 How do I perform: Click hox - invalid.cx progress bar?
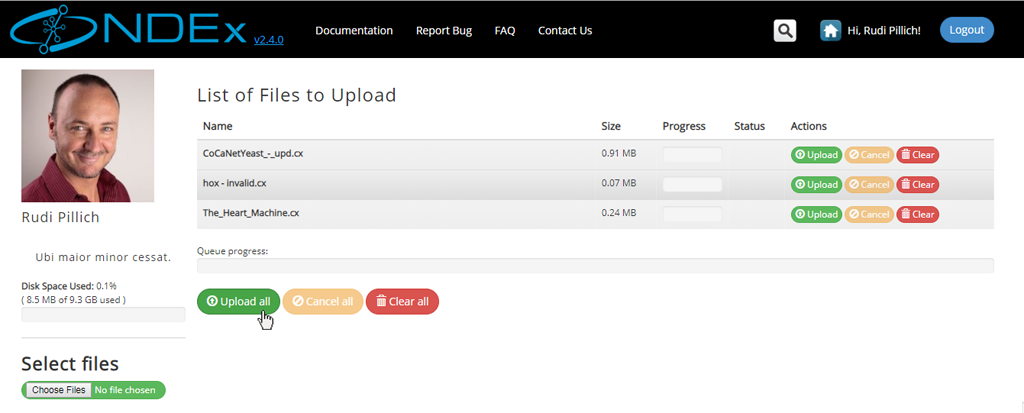[692, 184]
